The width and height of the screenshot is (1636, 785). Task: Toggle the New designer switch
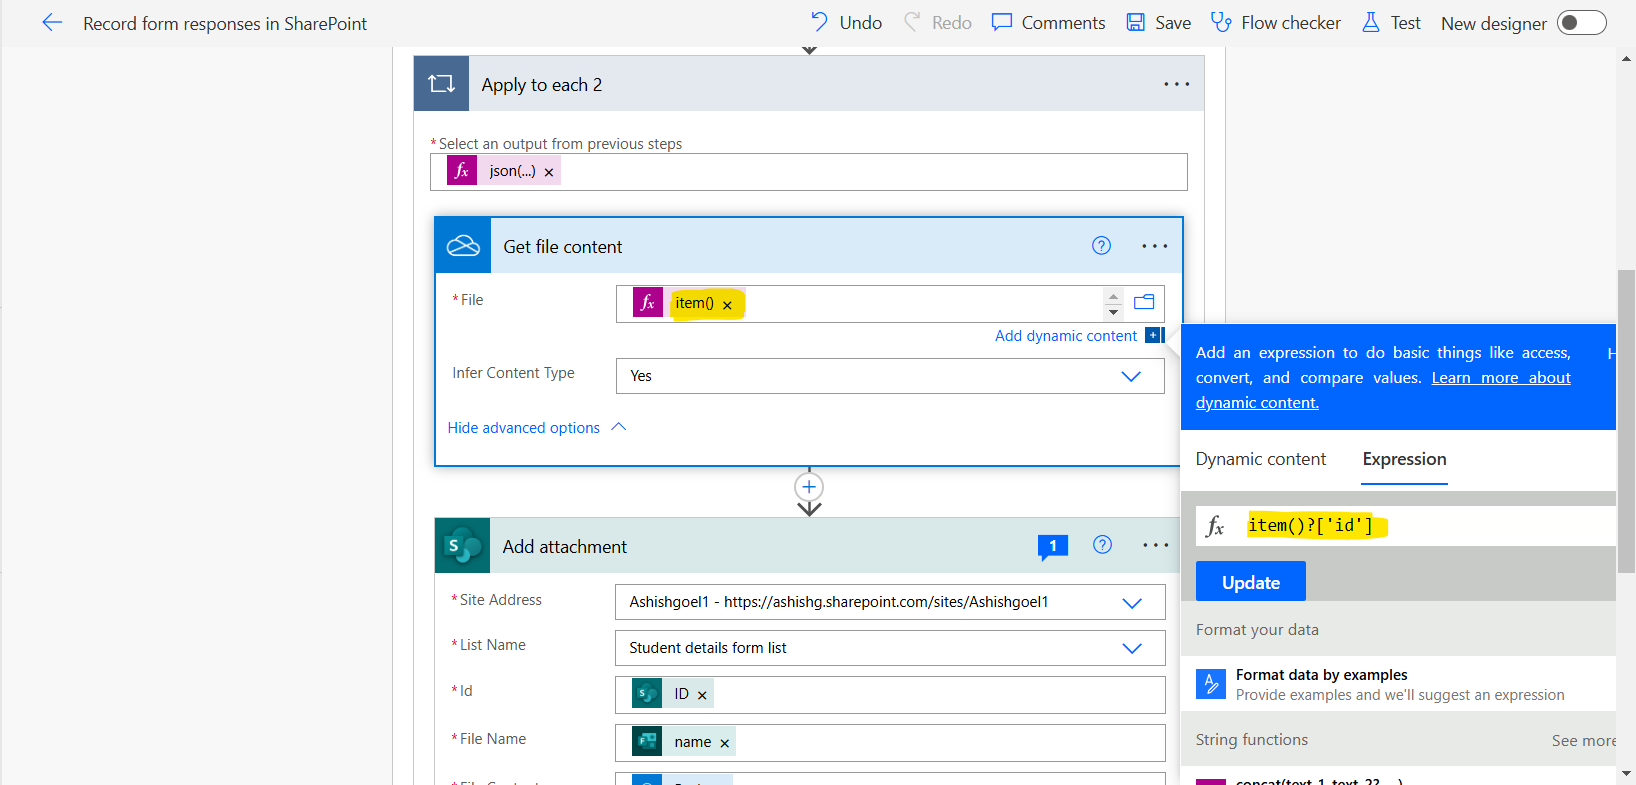(x=1581, y=23)
